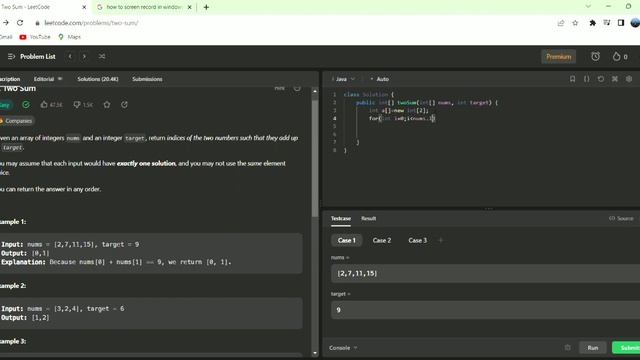Open the Solutions (20.4K) tab
Image resolution: width=640 pixels, height=360 pixels.
click(98, 79)
